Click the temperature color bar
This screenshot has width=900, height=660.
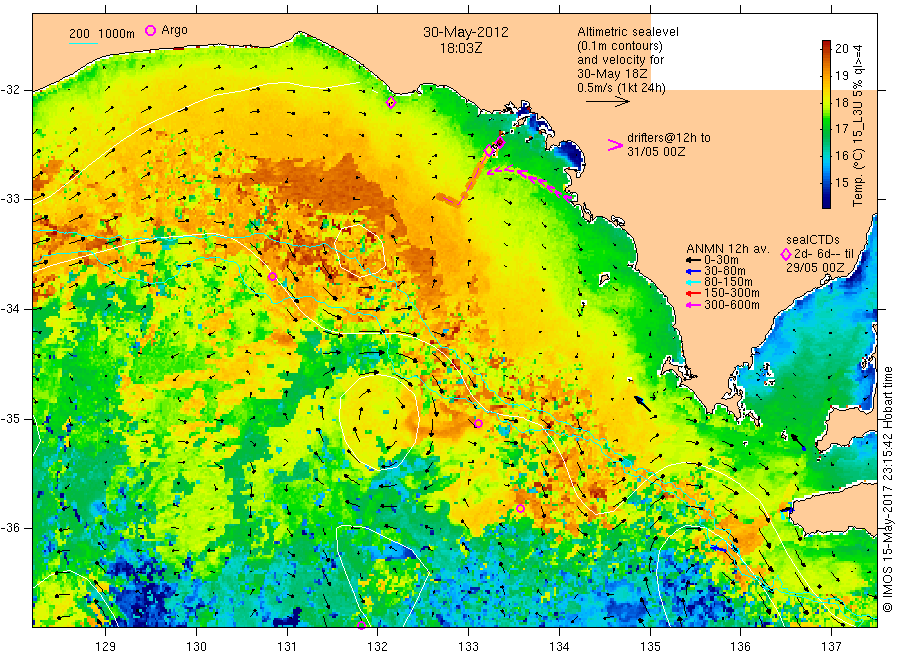coord(826,124)
